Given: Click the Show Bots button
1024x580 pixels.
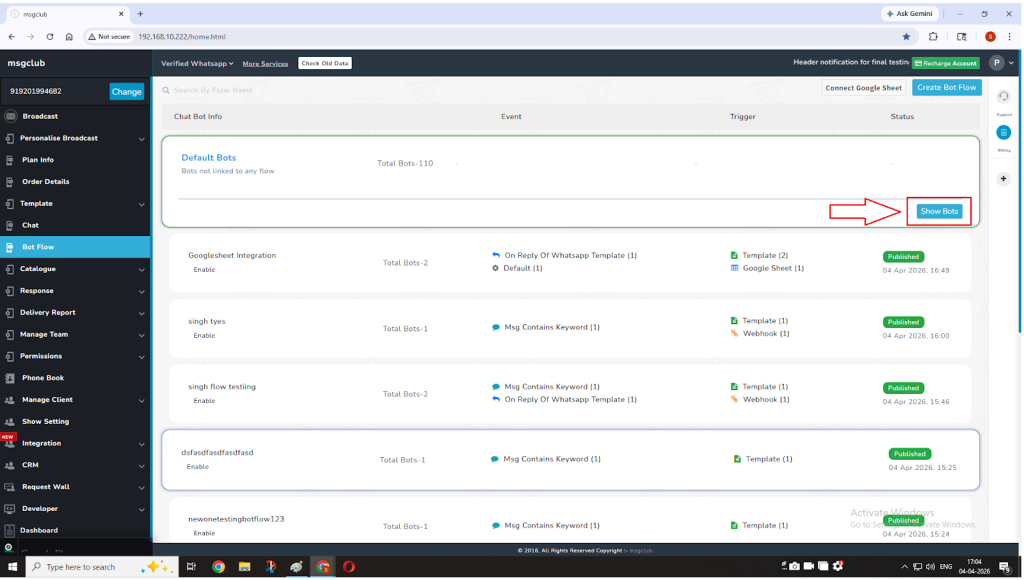Looking at the screenshot, I should [x=939, y=211].
